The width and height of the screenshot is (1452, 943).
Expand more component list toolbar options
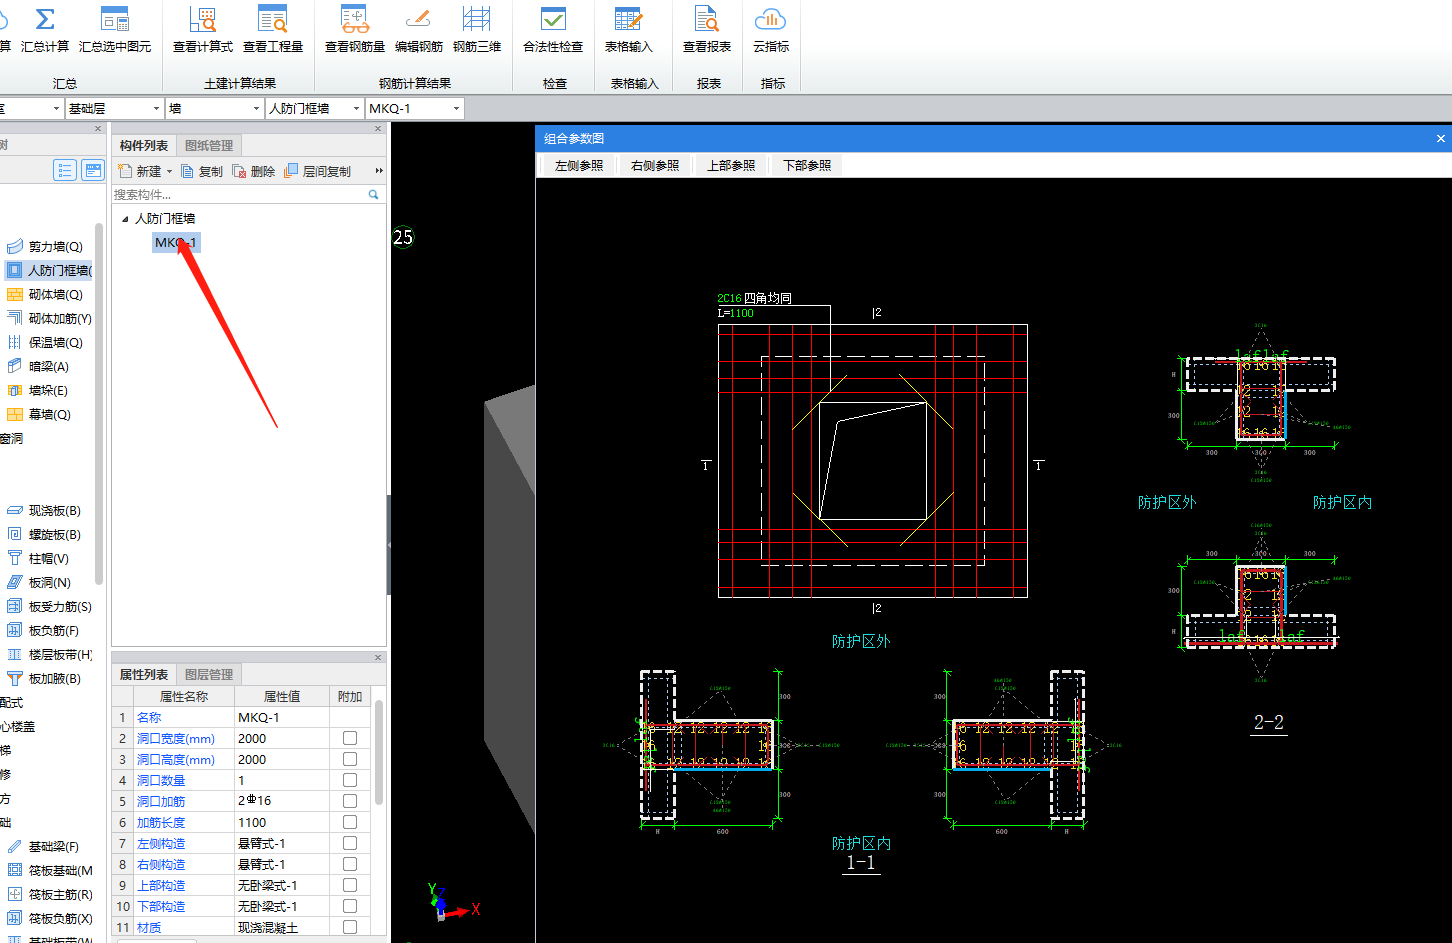[379, 171]
